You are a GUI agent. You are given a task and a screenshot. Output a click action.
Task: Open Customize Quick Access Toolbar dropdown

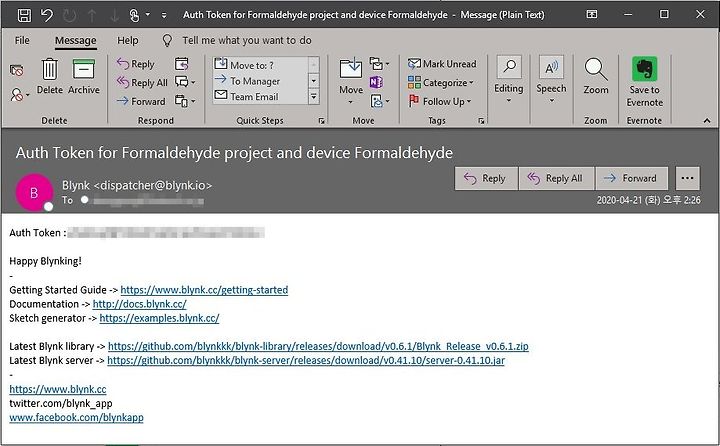[x=164, y=15]
